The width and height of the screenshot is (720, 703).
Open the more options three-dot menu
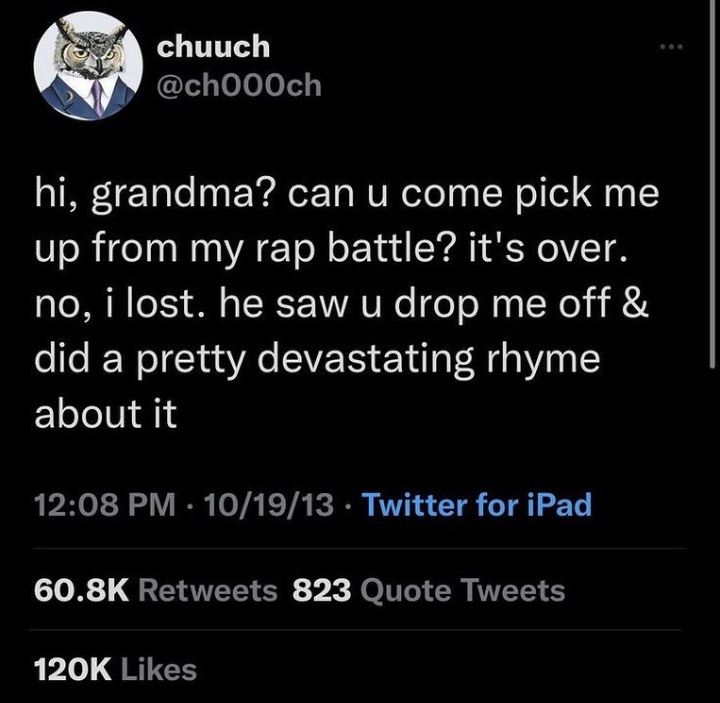click(671, 47)
